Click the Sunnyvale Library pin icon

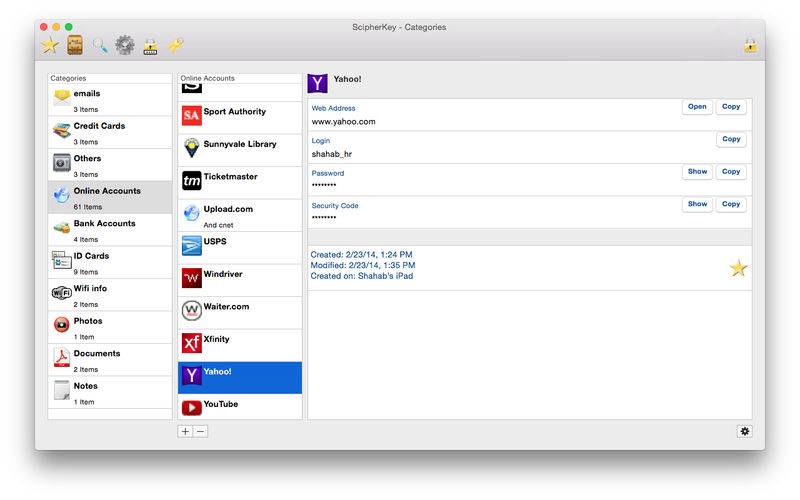(x=192, y=148)
